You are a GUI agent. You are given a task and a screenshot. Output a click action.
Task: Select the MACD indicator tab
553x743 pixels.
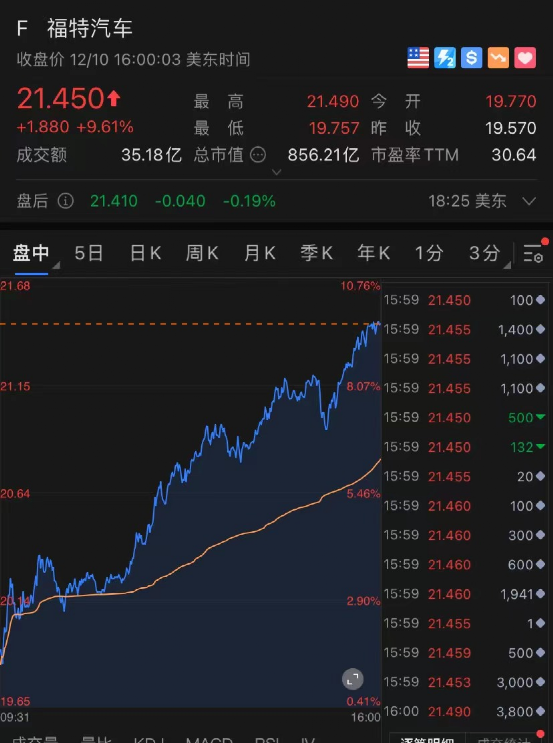[209, 739]
